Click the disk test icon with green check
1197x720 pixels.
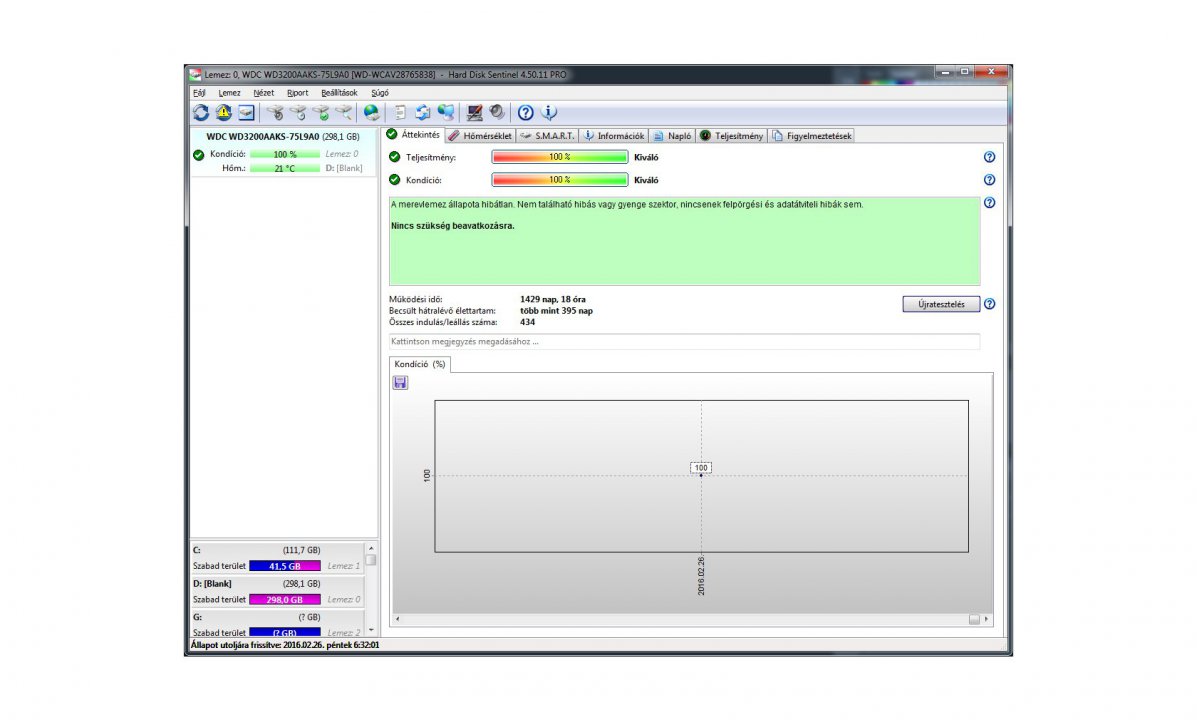321,113
